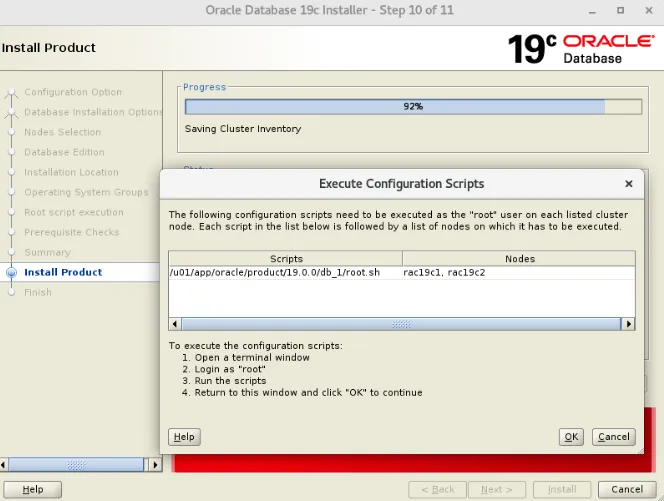Image resolution: width=664 pixels, height=501 pixels.
Task: Click the sidebar's horizontal scrollbar thumb
Action: [76, 465]
